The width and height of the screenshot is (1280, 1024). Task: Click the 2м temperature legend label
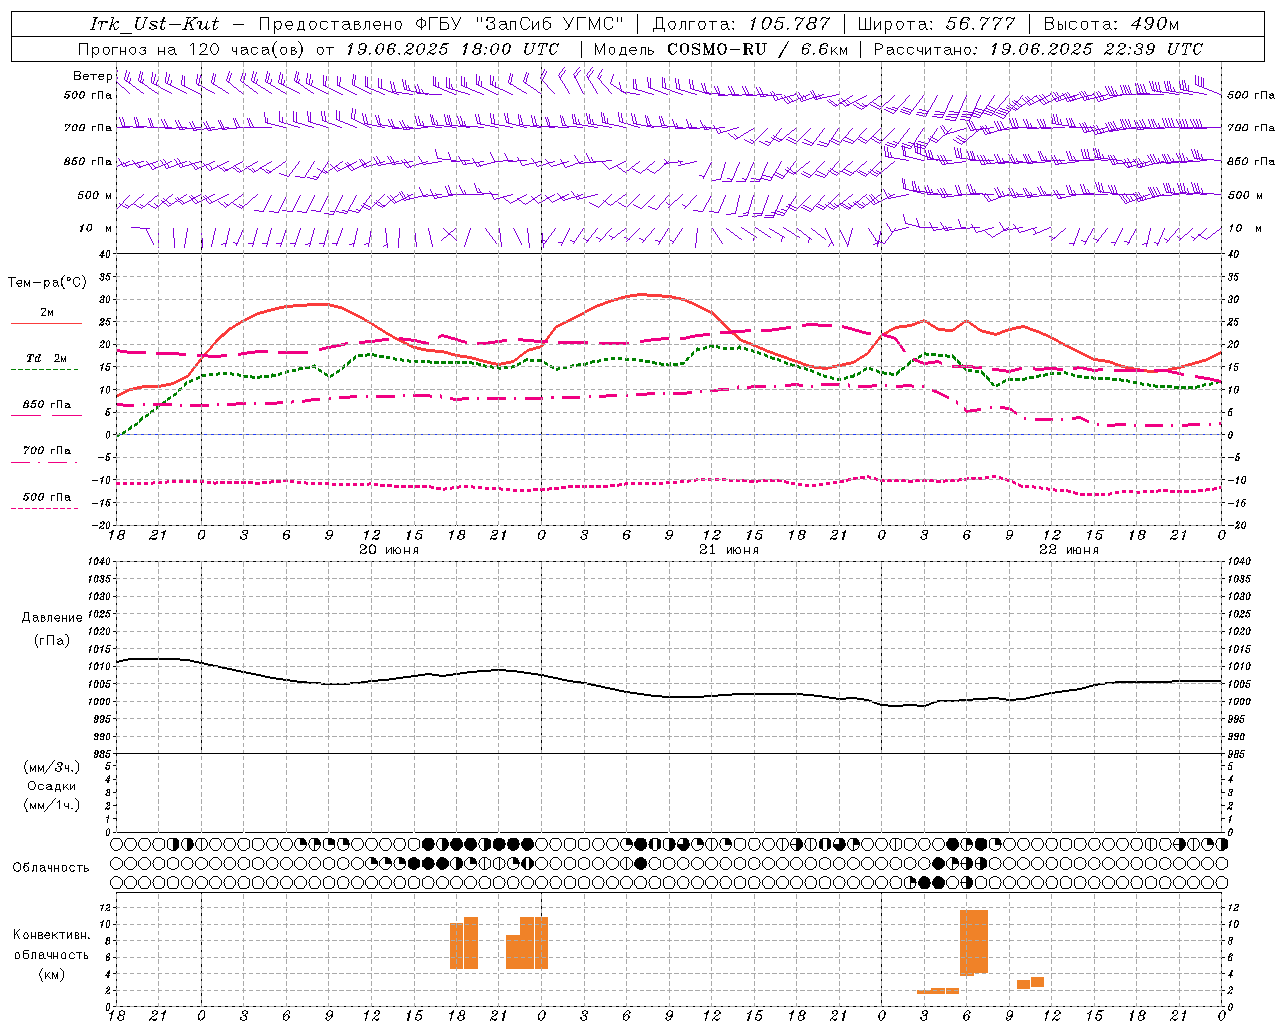coord(47,313)
